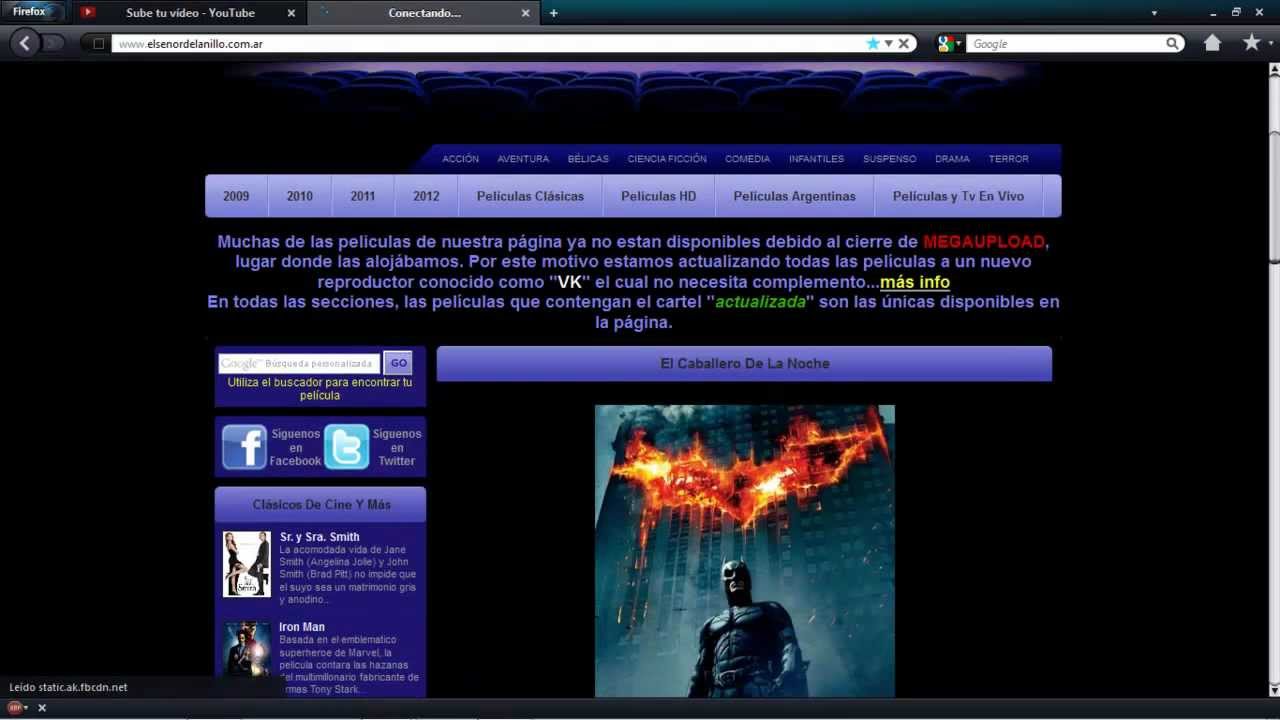Go to the browser home page icon
The image size is (1280, 720).
[1212, 43]
